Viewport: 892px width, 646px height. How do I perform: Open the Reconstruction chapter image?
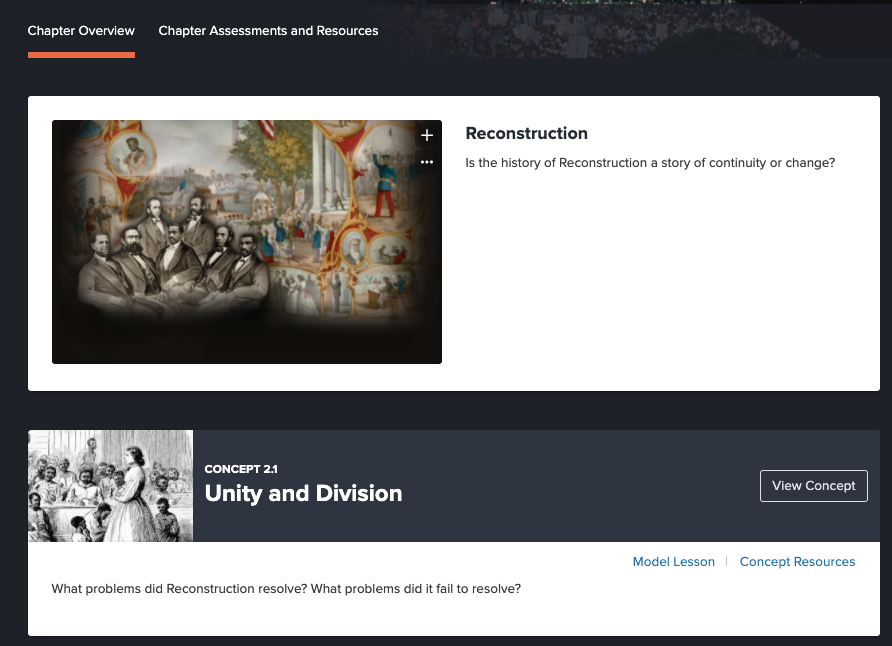click(x=247, y=242)
